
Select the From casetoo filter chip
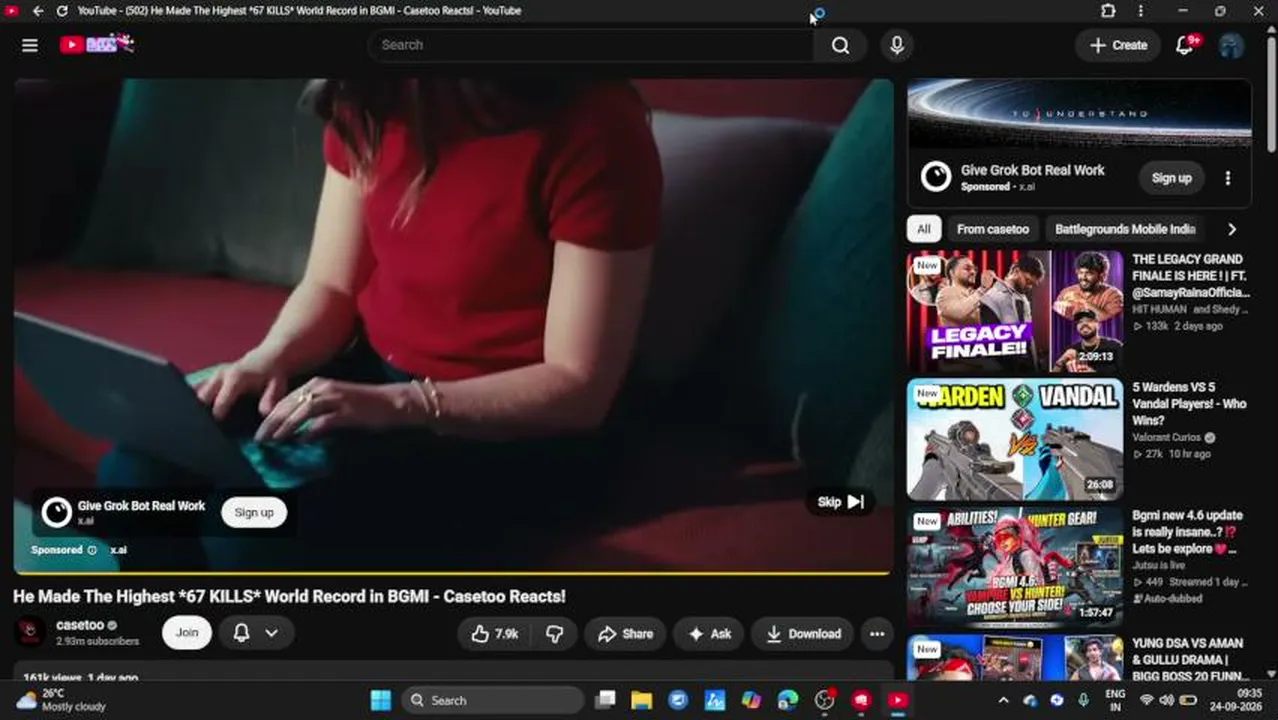coord(992,229)
